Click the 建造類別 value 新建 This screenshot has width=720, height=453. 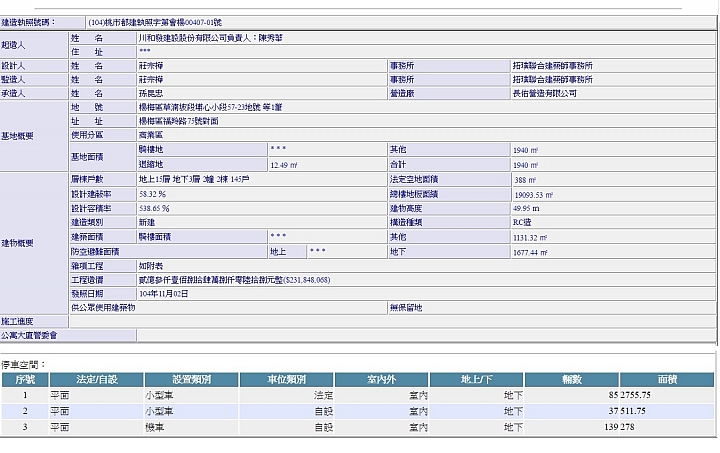pos(147,222)
